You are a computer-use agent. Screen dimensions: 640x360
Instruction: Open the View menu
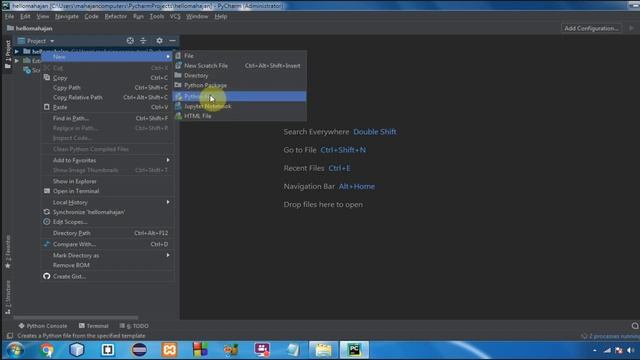[x=42, y=17]
